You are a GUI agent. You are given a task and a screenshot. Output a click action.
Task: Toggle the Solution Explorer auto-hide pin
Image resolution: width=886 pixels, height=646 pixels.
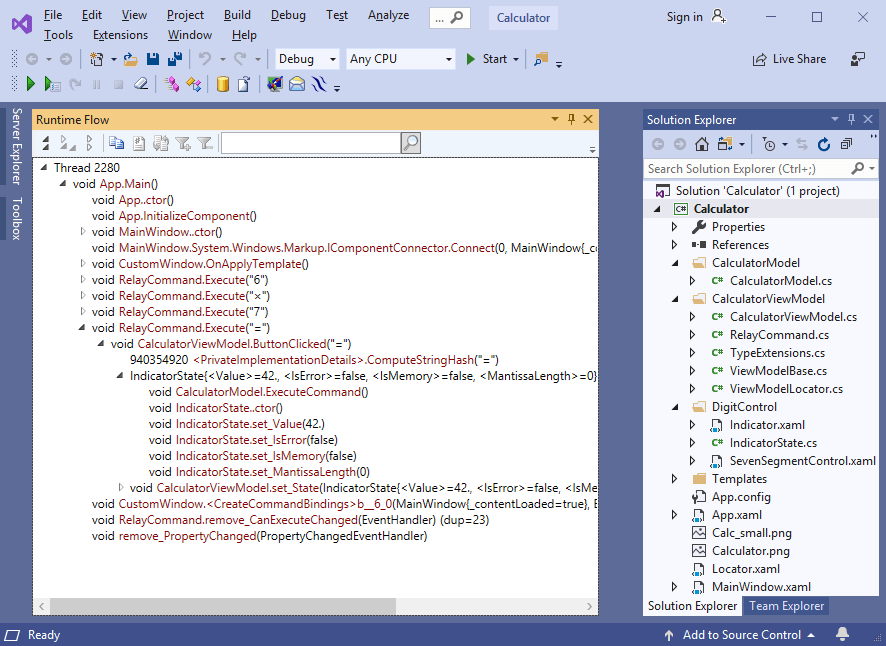click(851, 120)
